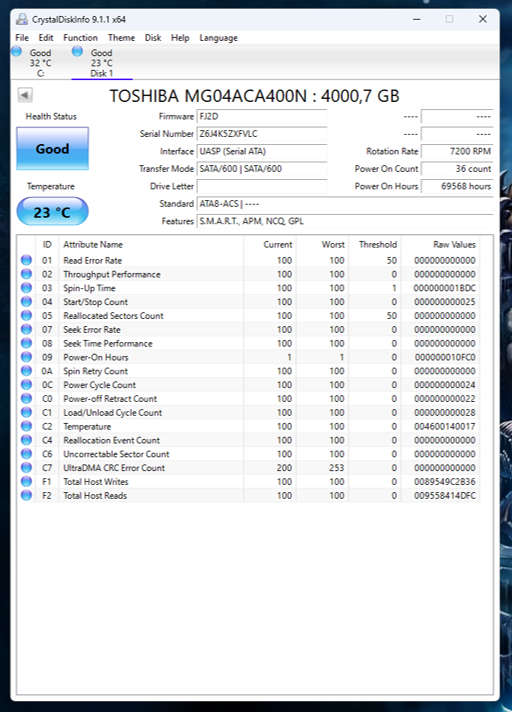Click status orb for Load/Unload Cycle Count

coord(26,412)
